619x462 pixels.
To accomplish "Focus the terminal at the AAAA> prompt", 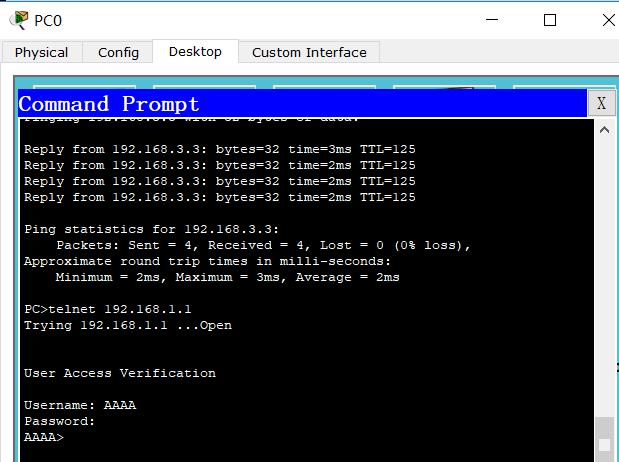I will click(x=44, y=437).
